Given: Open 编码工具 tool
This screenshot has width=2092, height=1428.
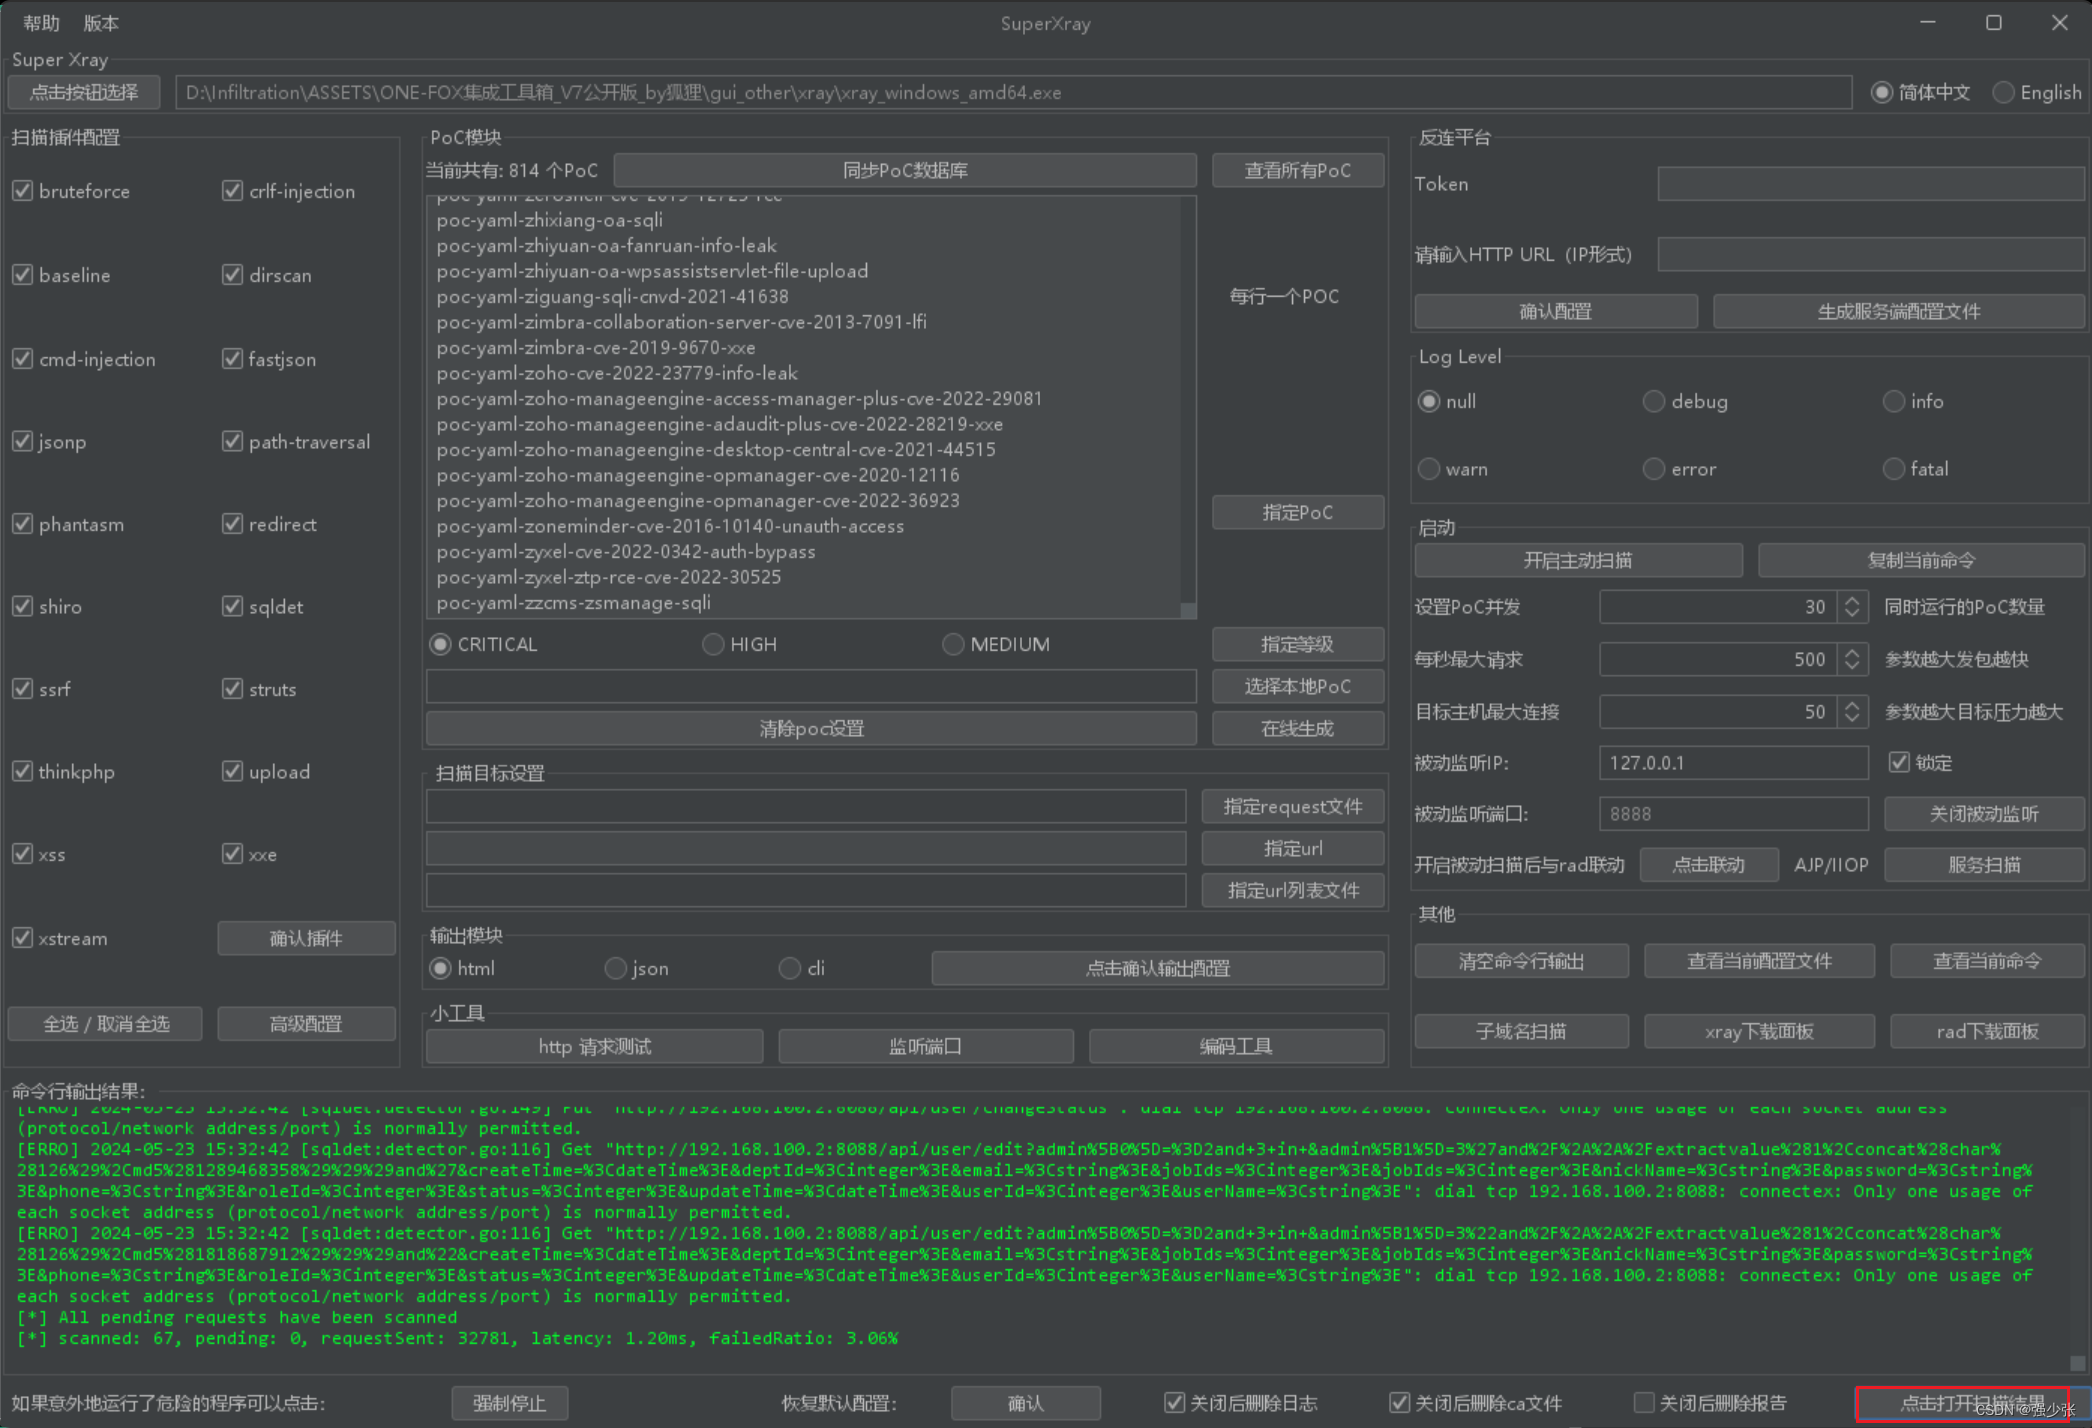Looking at the screenshot, I should pyautogui.click(x=1237, y=1046).
